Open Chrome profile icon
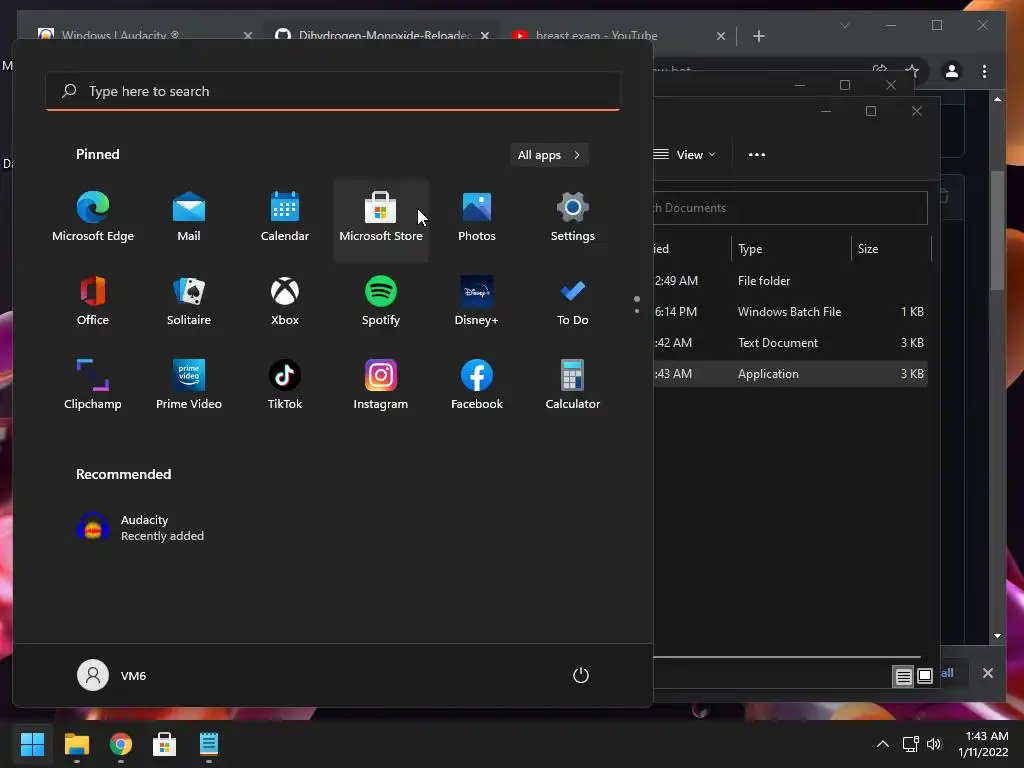This screenshot has width=1024, height=768. tap(952, 71)
